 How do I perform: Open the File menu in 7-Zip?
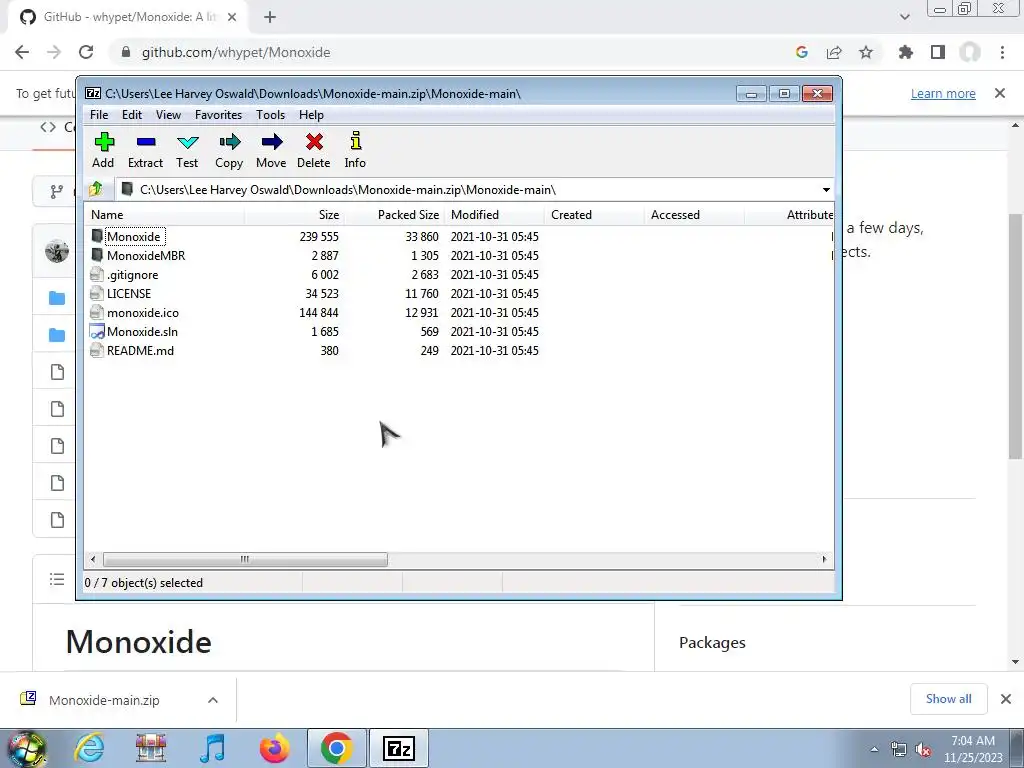[x=99, y=115]
